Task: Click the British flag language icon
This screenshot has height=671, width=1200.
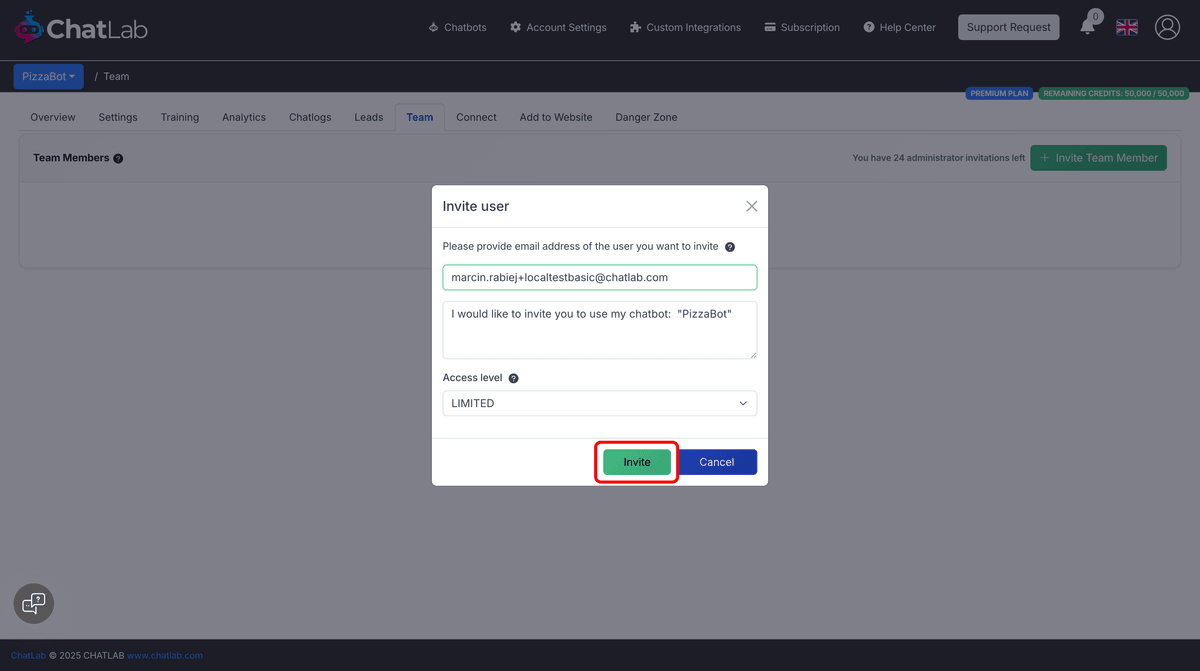Action: (x=1126, y=27)
